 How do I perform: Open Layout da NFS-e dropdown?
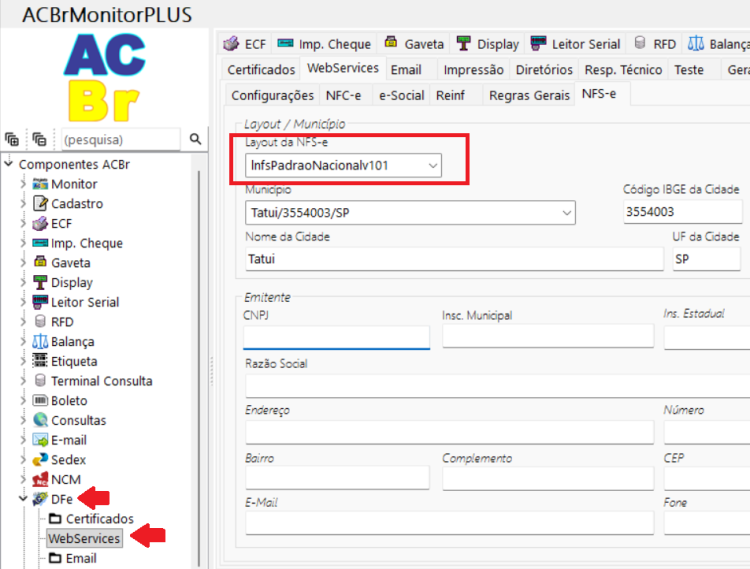tap(432, 165)
